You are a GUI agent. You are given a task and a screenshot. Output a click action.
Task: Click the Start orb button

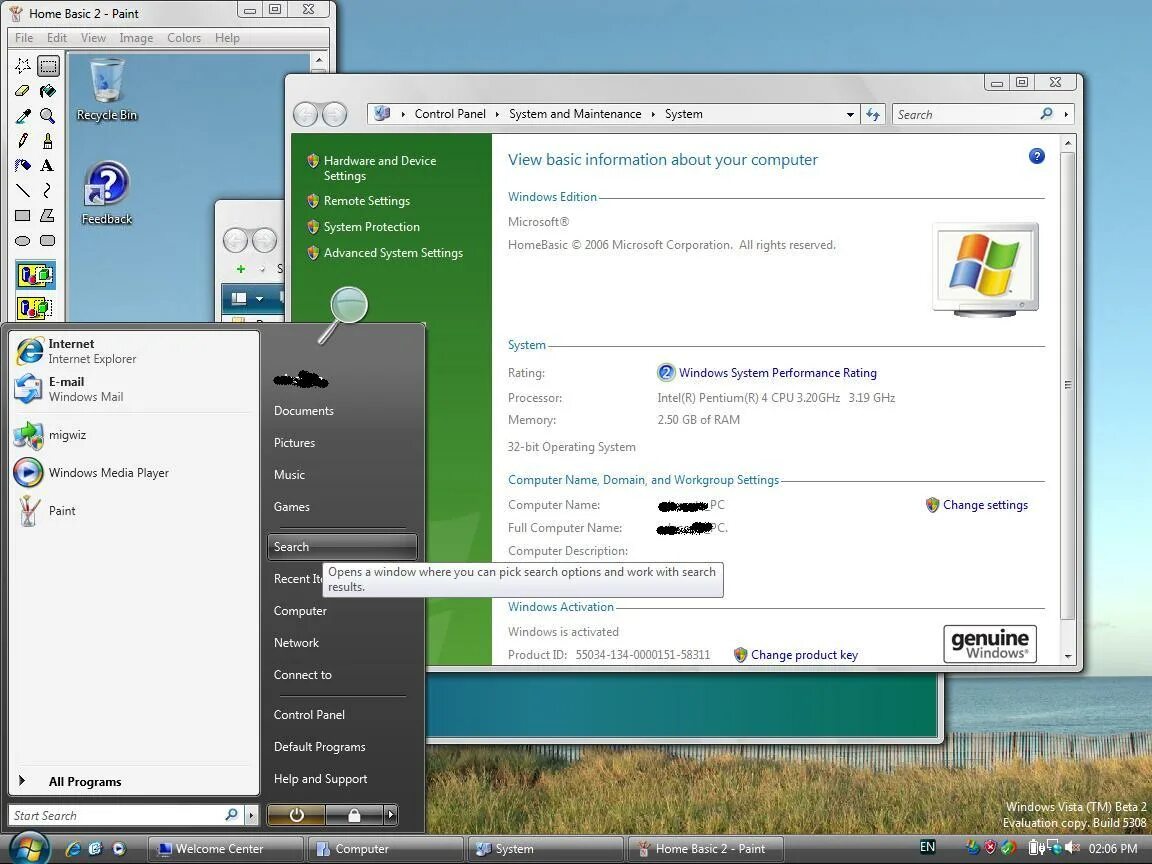tap(28, 849)
